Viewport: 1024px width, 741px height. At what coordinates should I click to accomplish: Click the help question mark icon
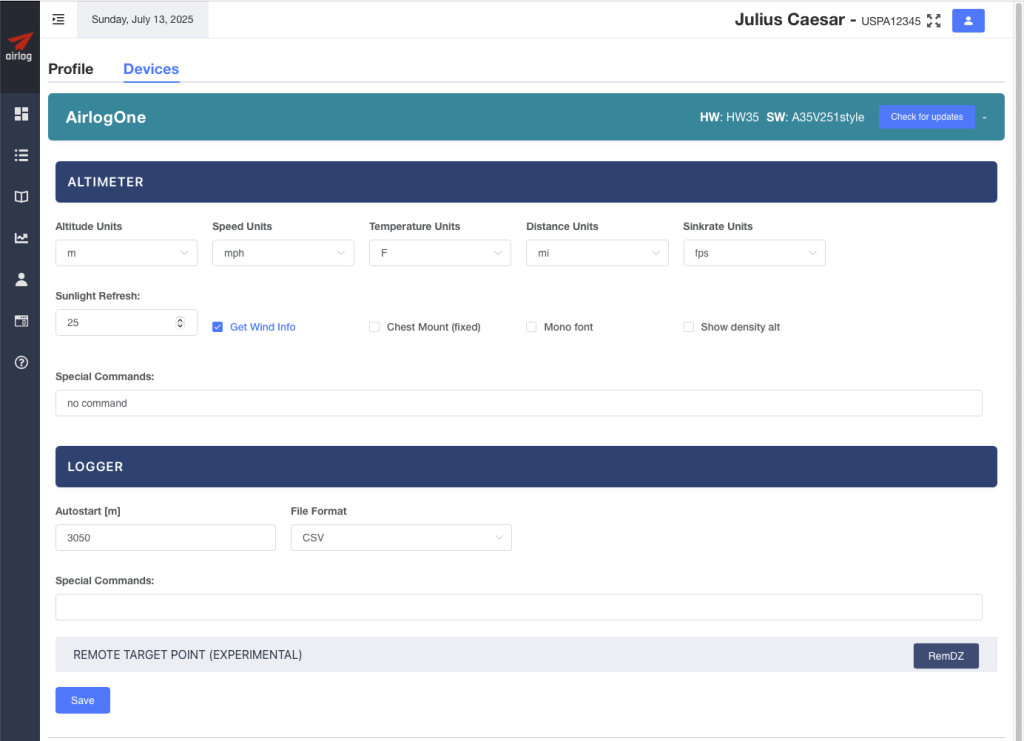(x=20, y=362)
